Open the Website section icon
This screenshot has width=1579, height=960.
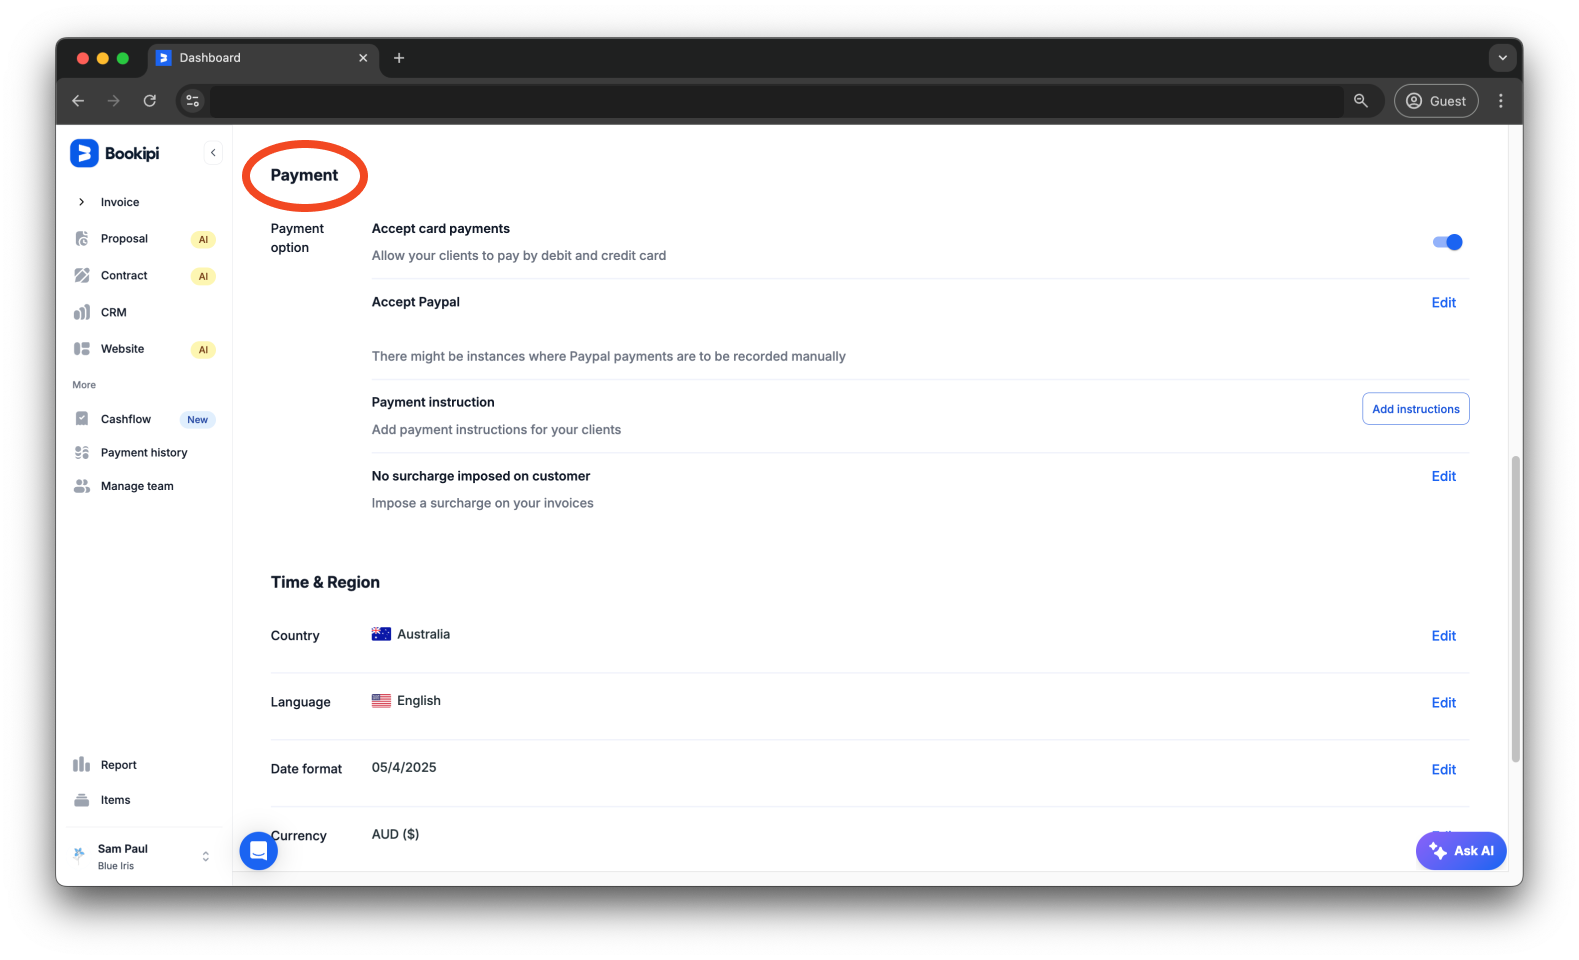(x=82, y=349)
